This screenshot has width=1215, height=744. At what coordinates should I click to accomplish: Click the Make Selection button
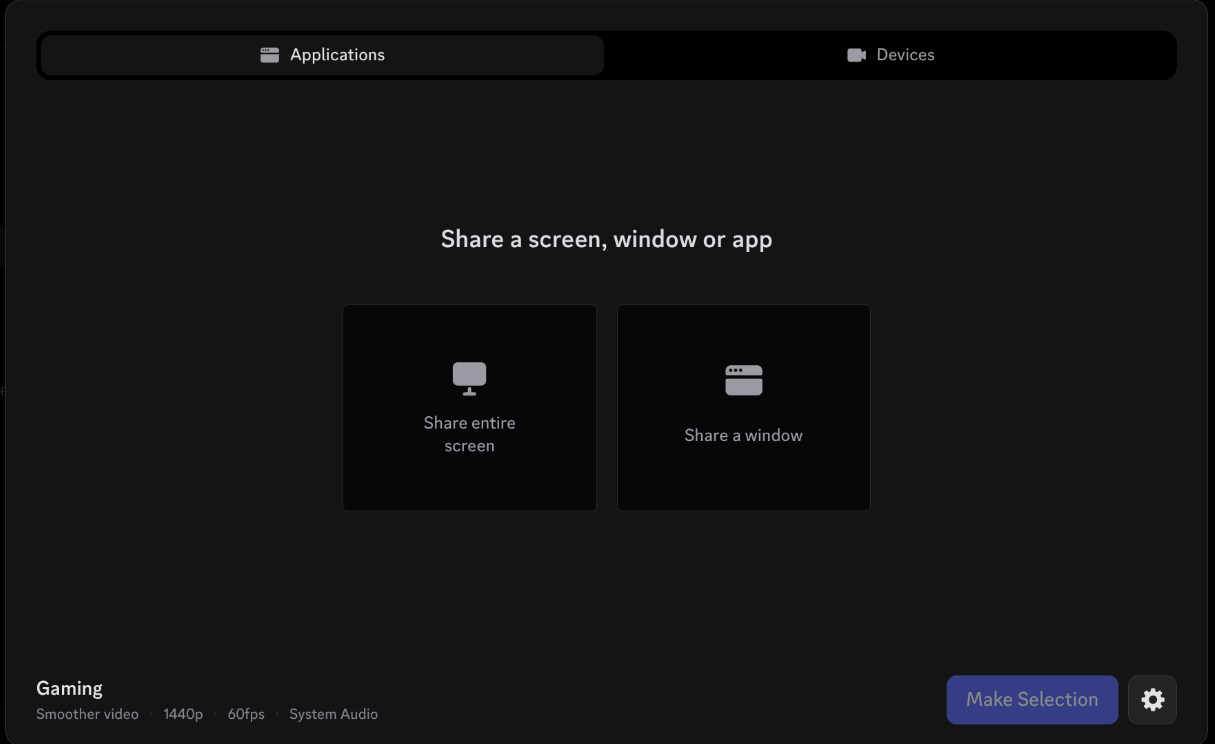pyautogui.click(x=1032, y=699)
